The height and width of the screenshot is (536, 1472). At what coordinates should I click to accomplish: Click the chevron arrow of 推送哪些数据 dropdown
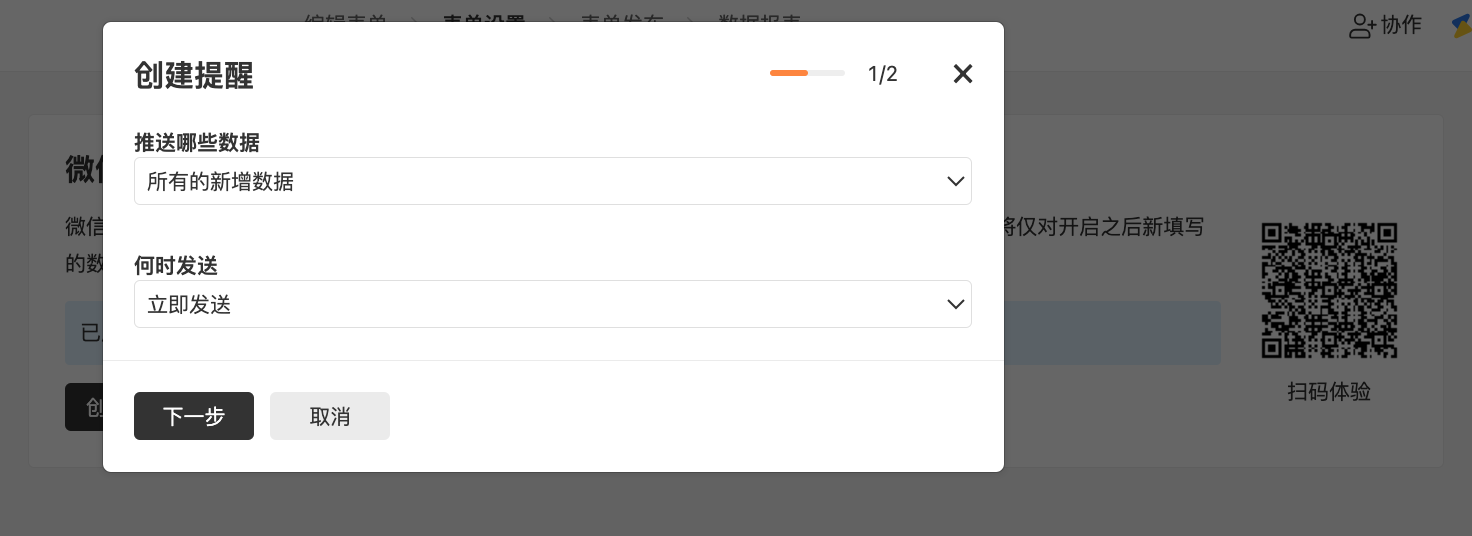(x=956, y=181)
